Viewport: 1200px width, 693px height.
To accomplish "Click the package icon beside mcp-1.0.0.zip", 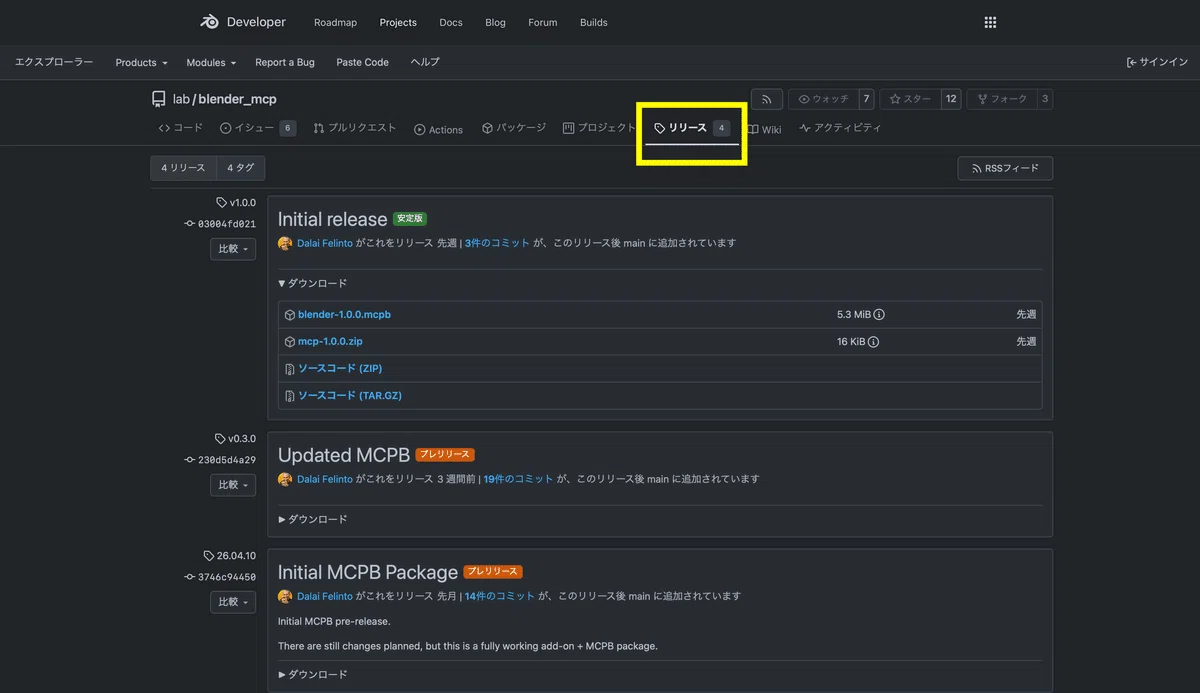I will pos(290,342).
